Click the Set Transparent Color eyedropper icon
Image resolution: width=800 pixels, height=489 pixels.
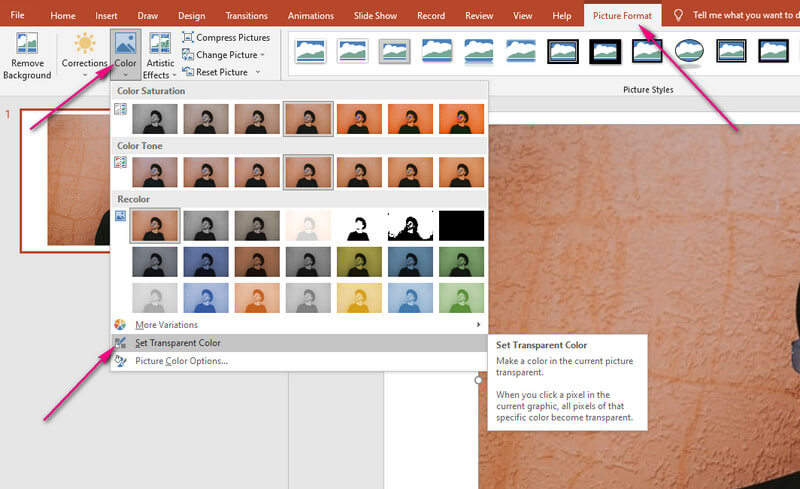click(120, 343)
